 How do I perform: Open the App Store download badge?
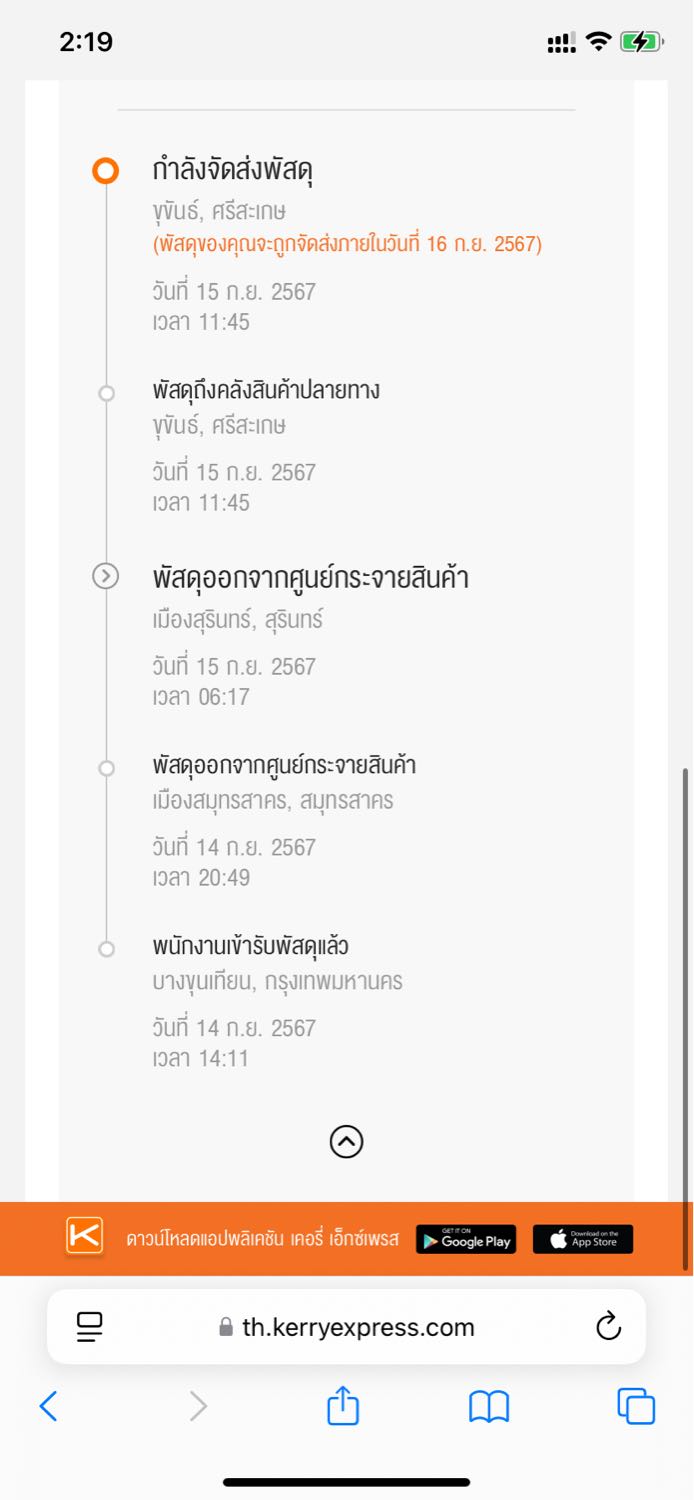click(x=582, y=1240)
